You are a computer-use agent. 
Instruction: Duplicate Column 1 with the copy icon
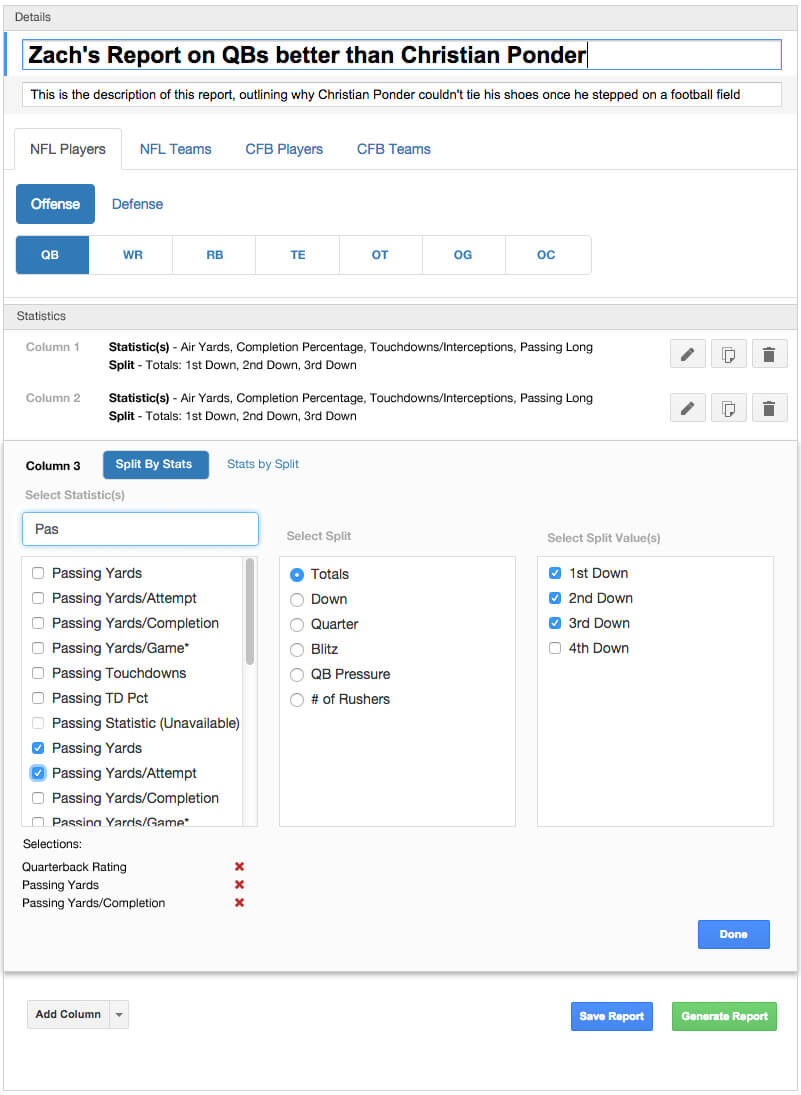coord(728,355)
